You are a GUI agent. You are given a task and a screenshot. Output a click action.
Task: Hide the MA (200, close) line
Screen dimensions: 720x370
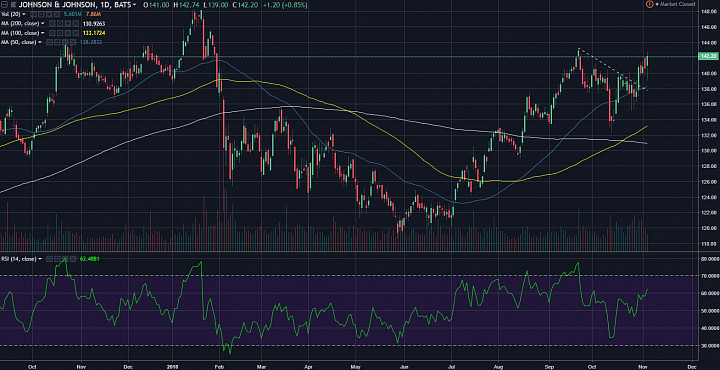[52, 23]
